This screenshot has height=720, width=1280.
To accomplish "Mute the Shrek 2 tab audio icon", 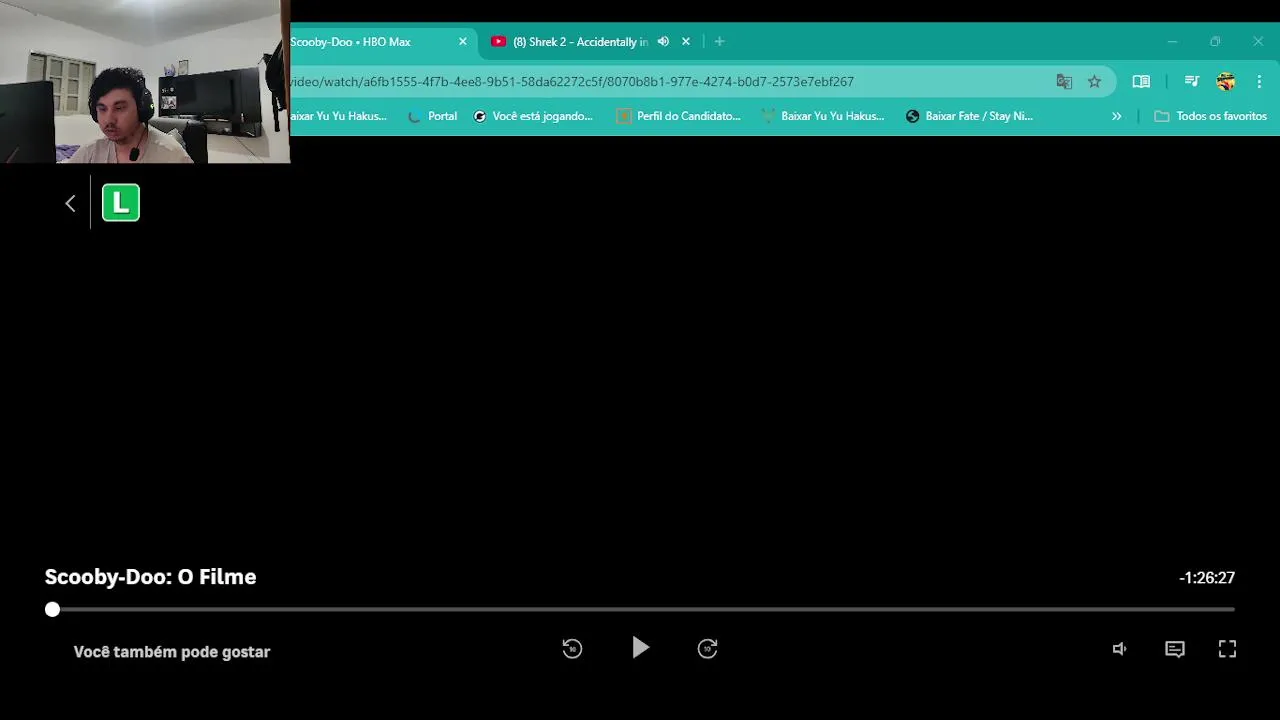I will [x=663, y=42].
